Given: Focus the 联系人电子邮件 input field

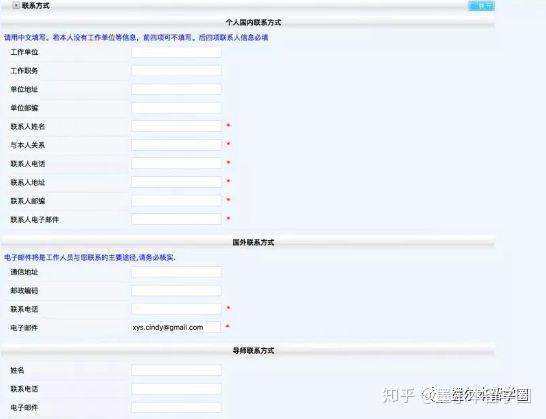Looking at the screenshot, I should click(176, 219).
